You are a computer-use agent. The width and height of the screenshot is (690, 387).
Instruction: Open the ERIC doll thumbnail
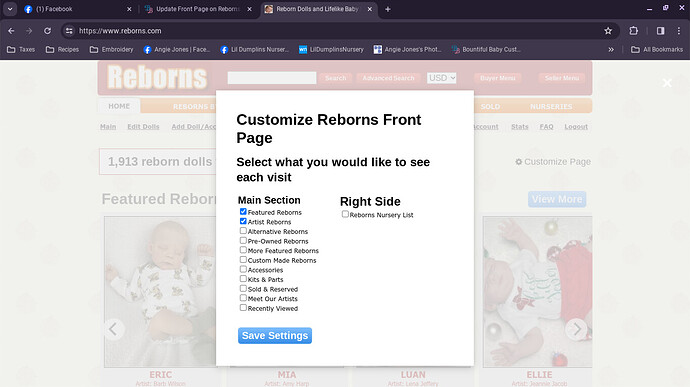(x=160, y=291)
